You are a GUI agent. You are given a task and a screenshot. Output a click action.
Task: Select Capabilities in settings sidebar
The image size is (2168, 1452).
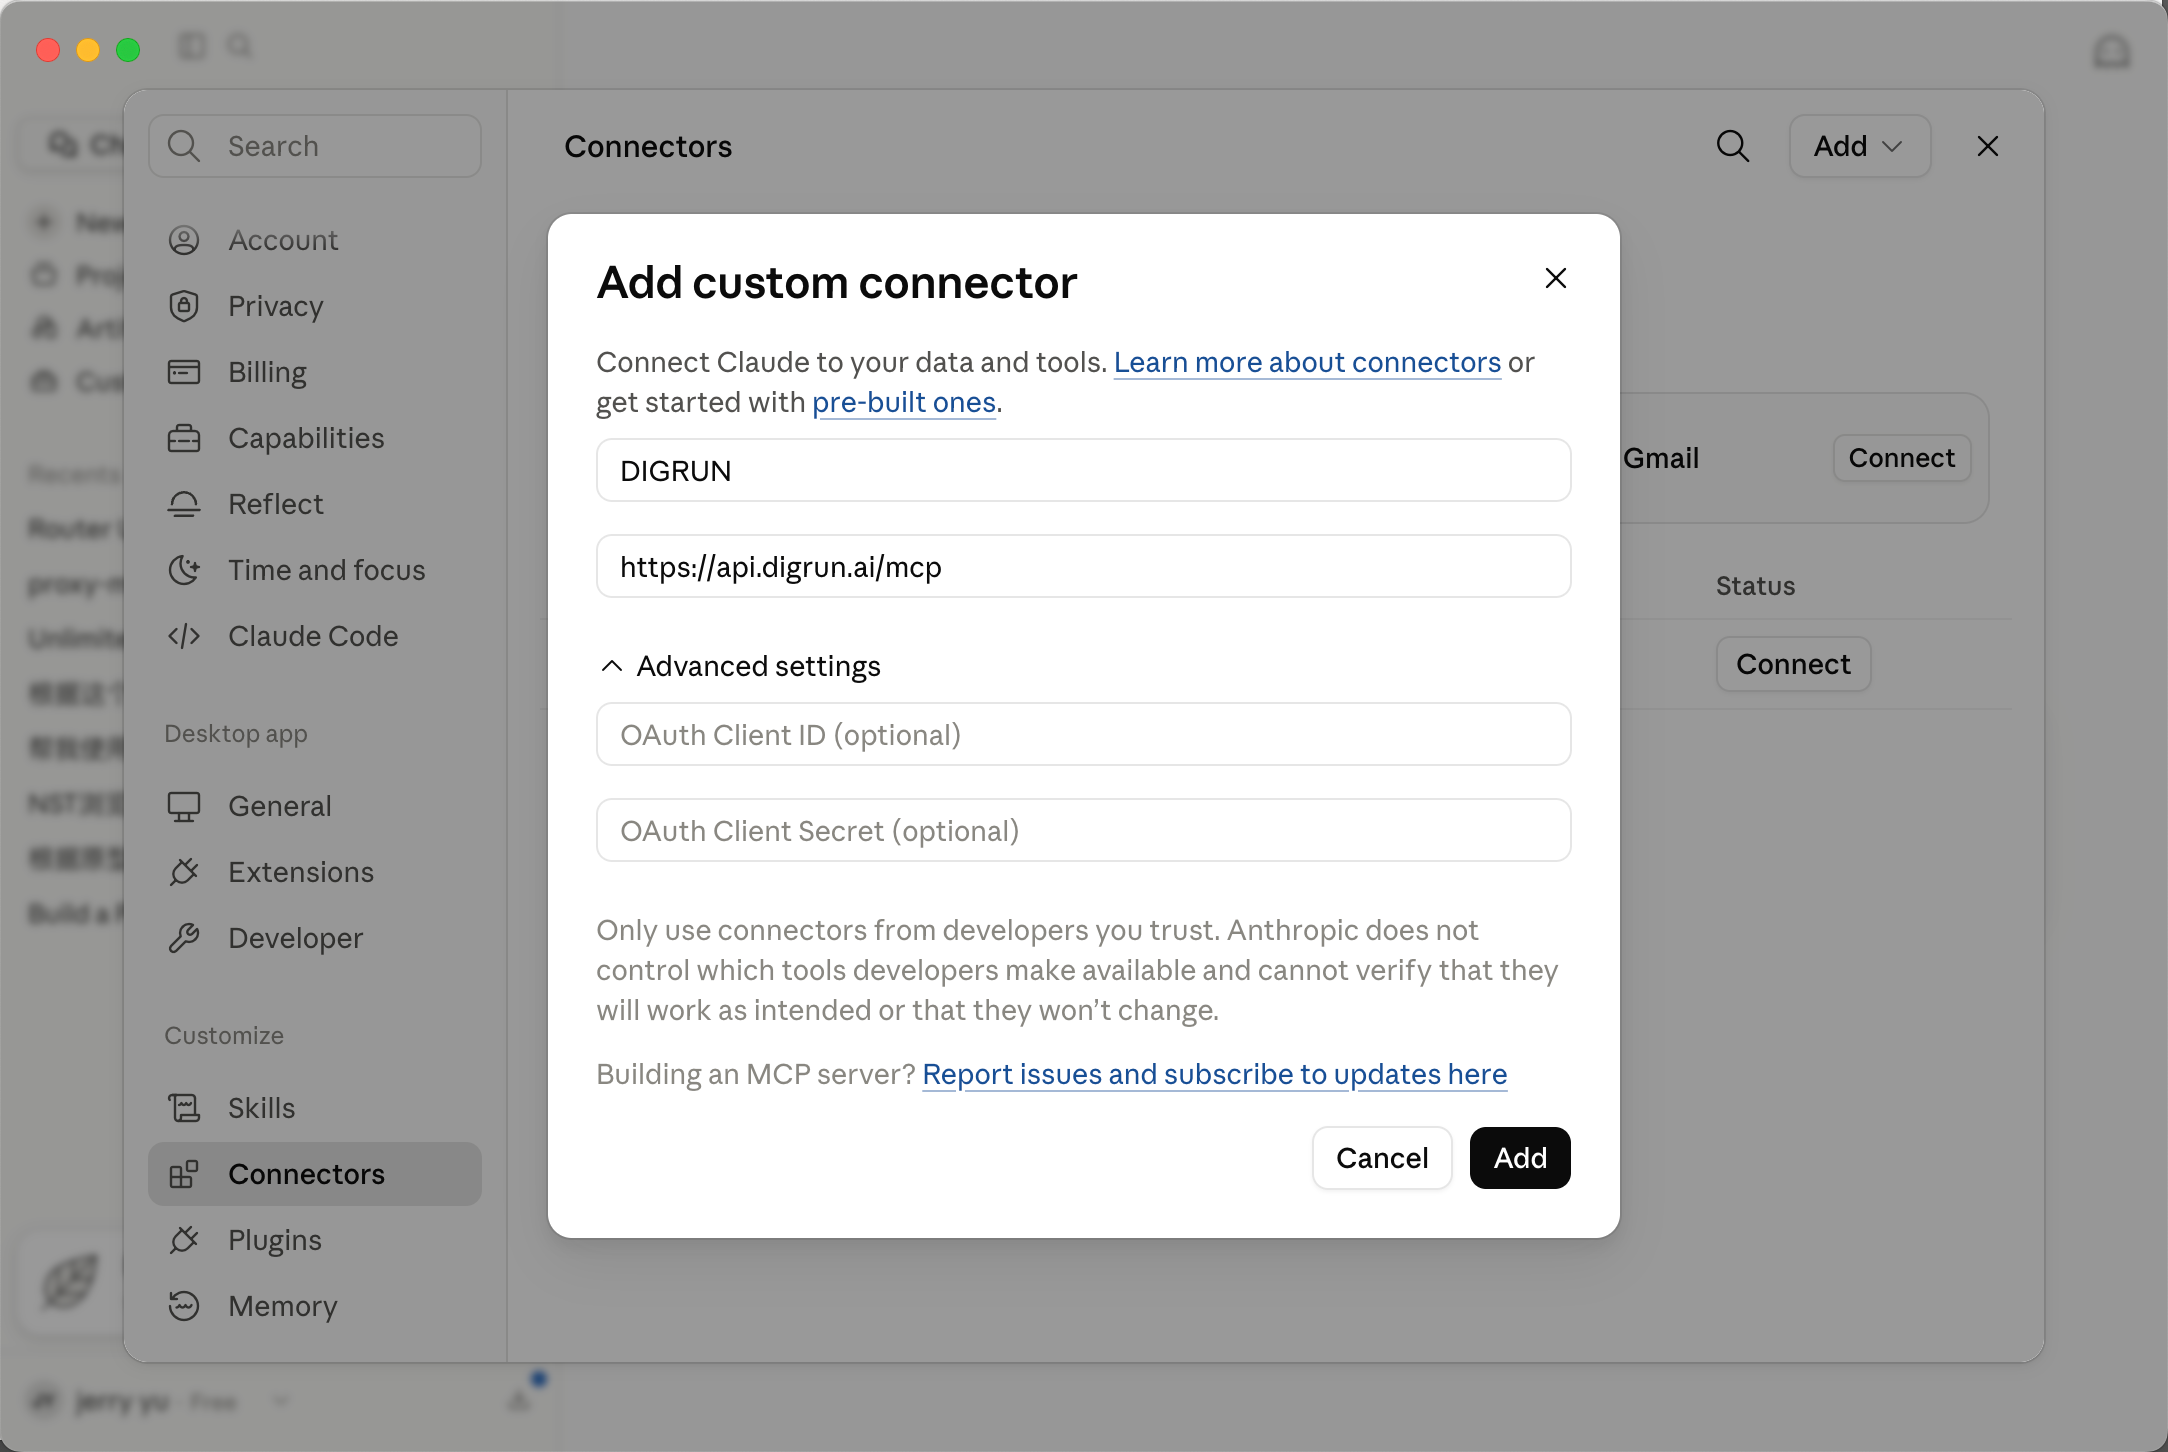[x=314, y=438]
